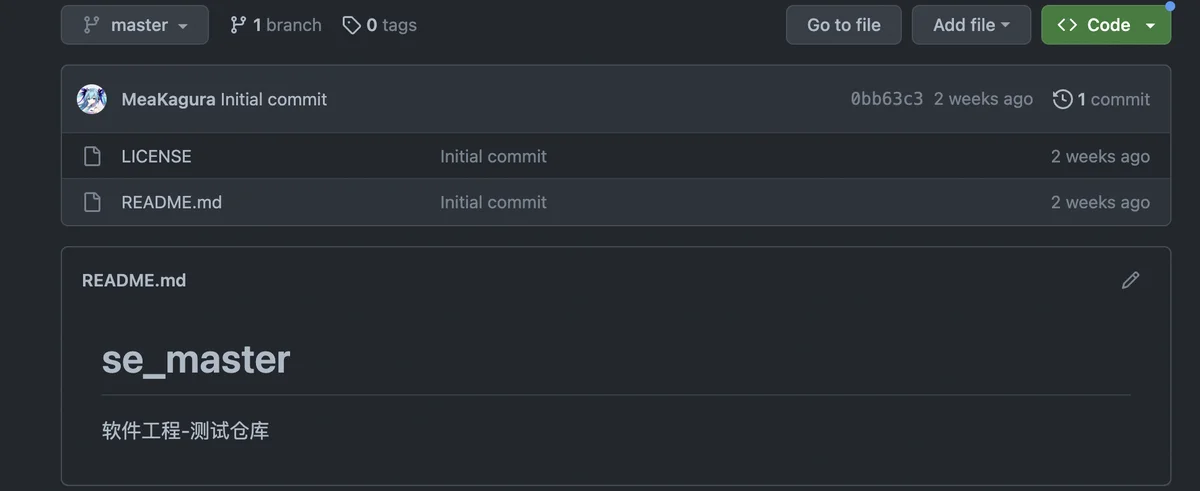1200x491 pixels.
Task: Open the LICENSE file
Action: coord(156,156)
